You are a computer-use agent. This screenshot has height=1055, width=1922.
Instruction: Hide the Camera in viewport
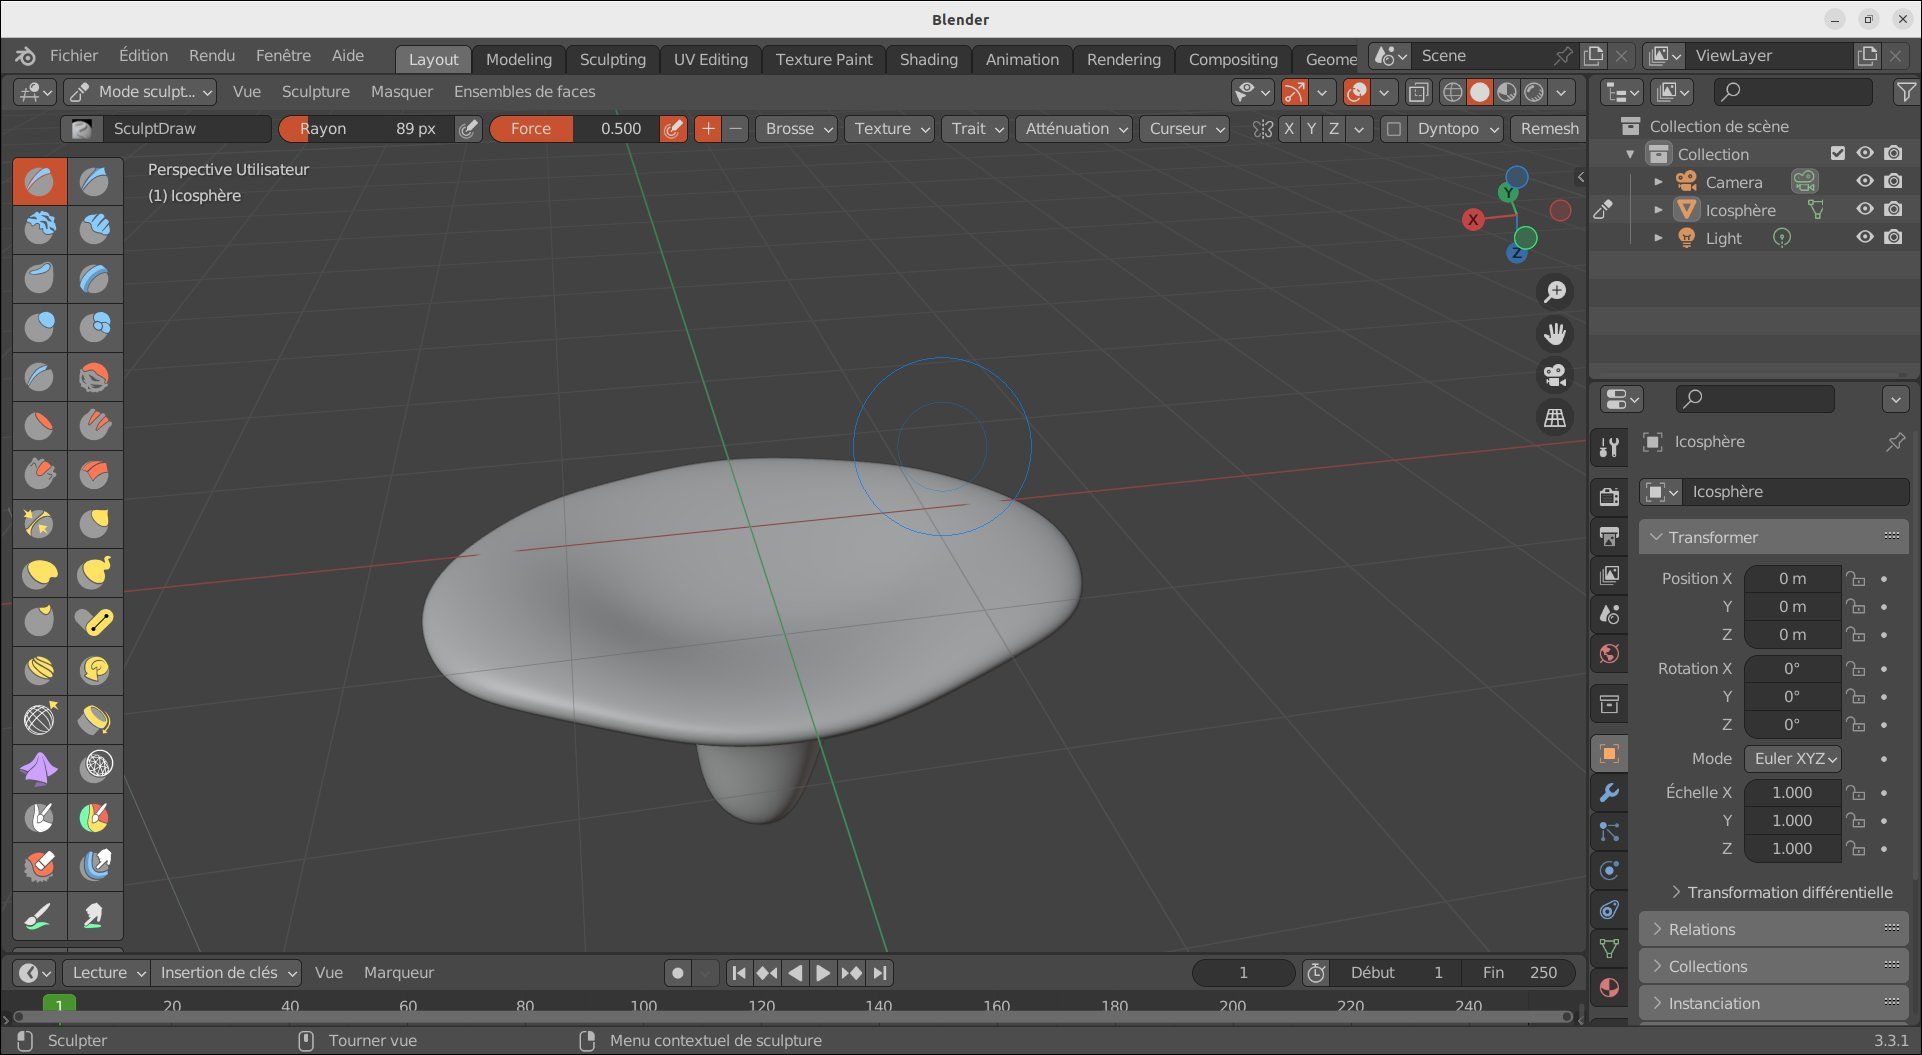[1865, 182]
